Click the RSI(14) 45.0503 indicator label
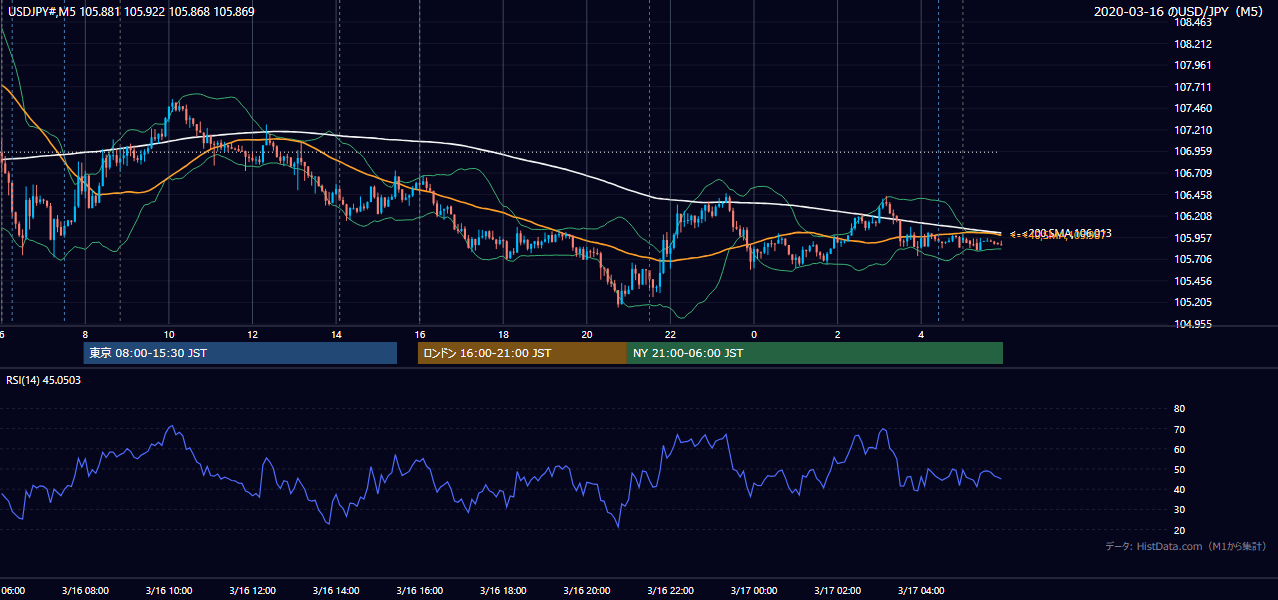Viewport: 1278px width, 600px height. 44,380
